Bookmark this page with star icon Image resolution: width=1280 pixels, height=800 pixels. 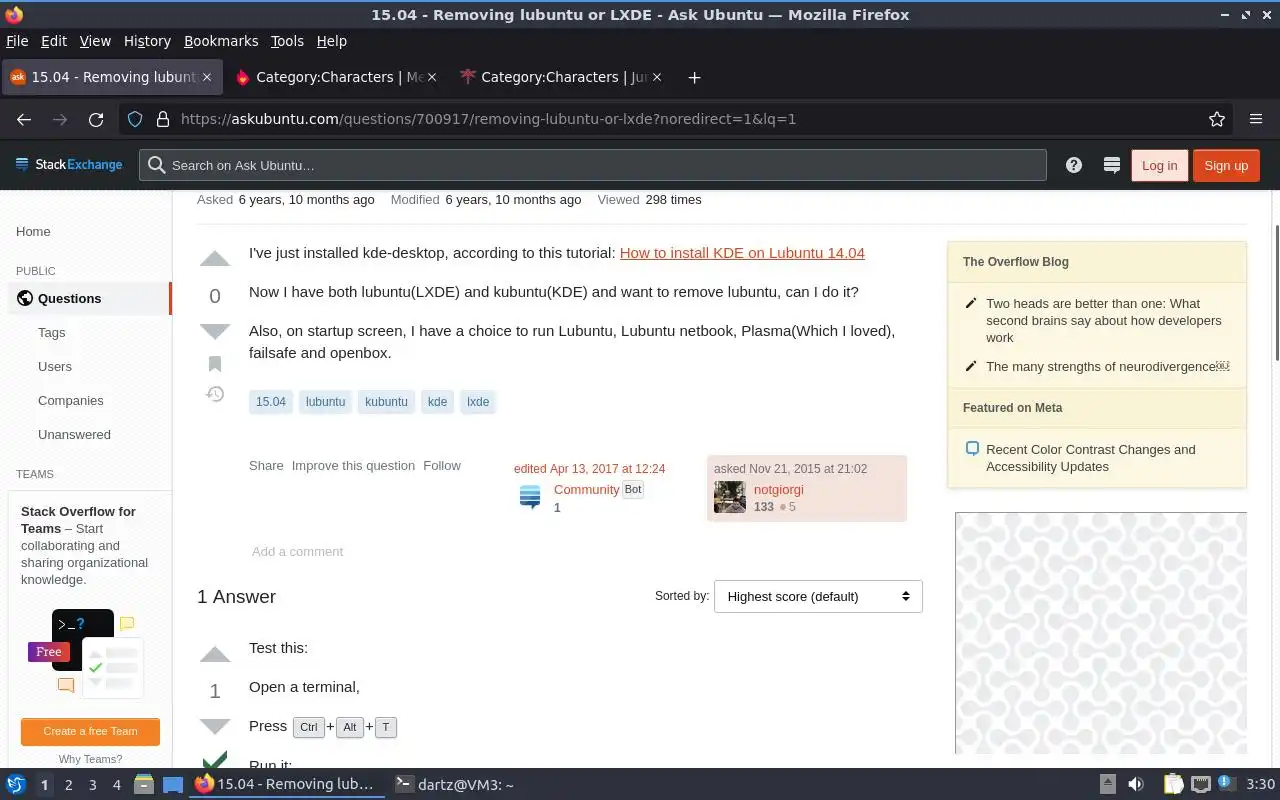coord(1217,119)
